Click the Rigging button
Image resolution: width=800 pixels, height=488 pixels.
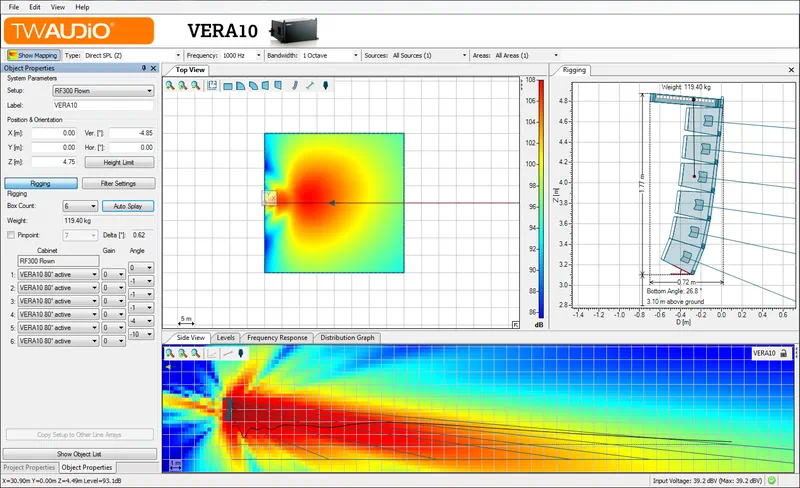(x=40, y=183)
